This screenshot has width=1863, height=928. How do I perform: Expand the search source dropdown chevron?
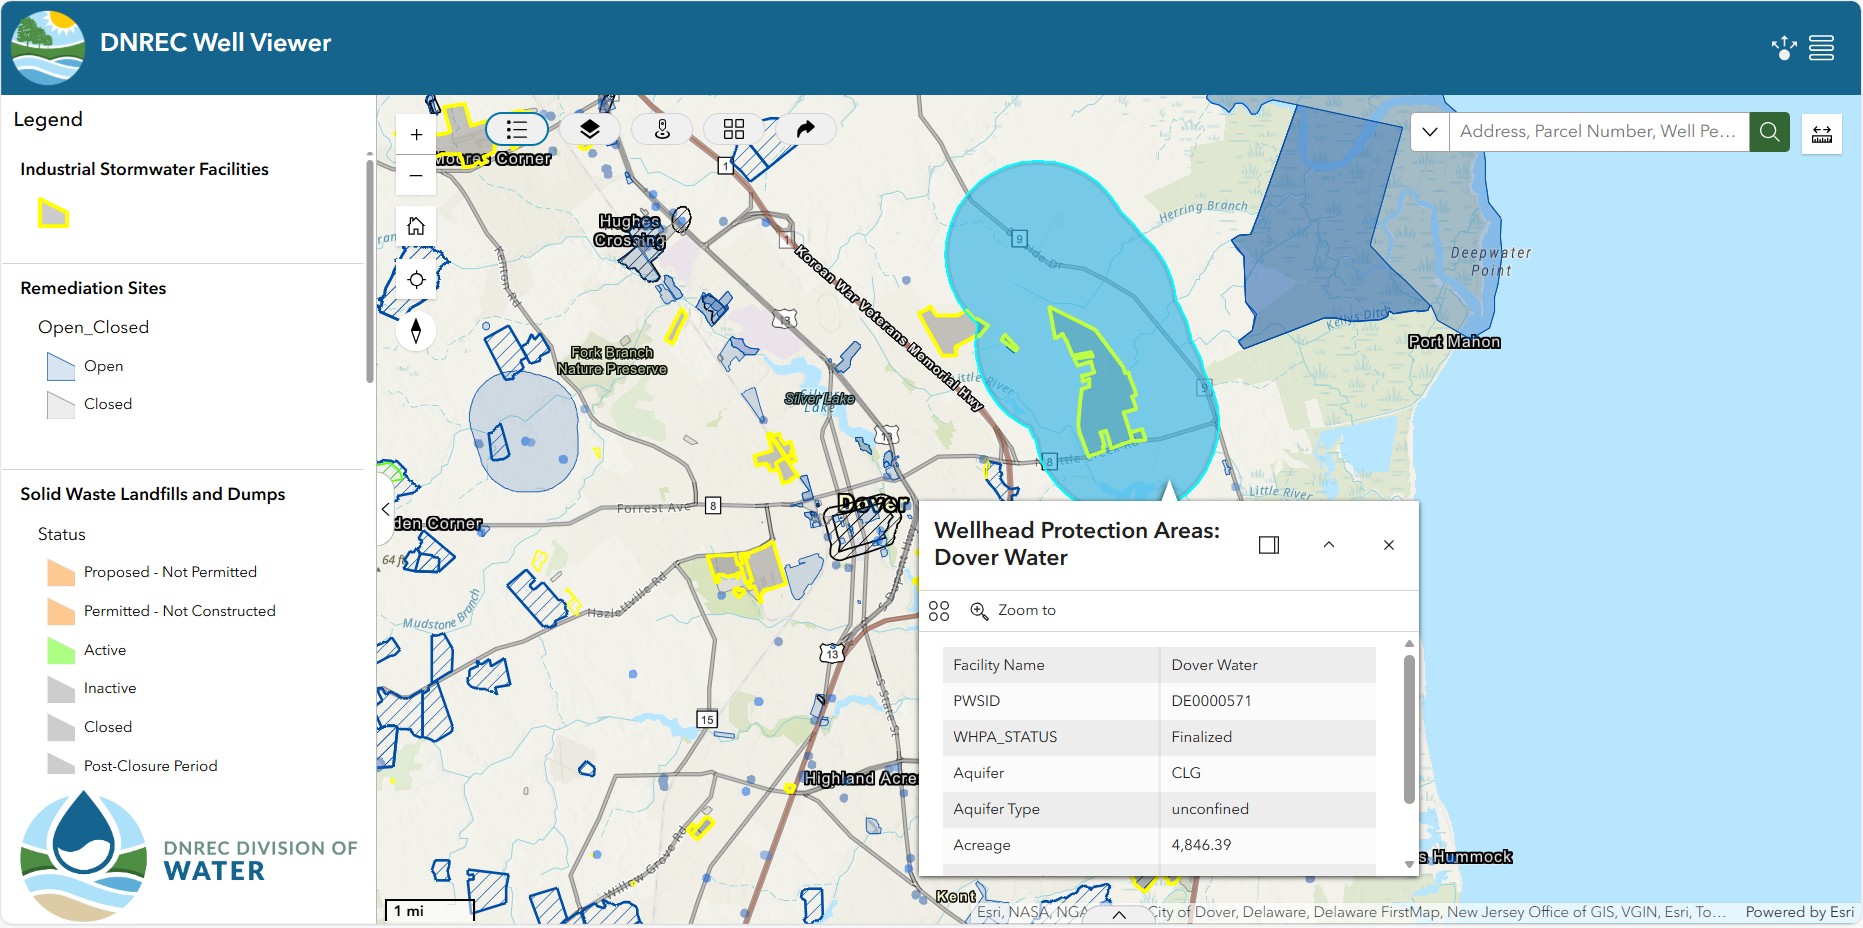[1430, 132]
